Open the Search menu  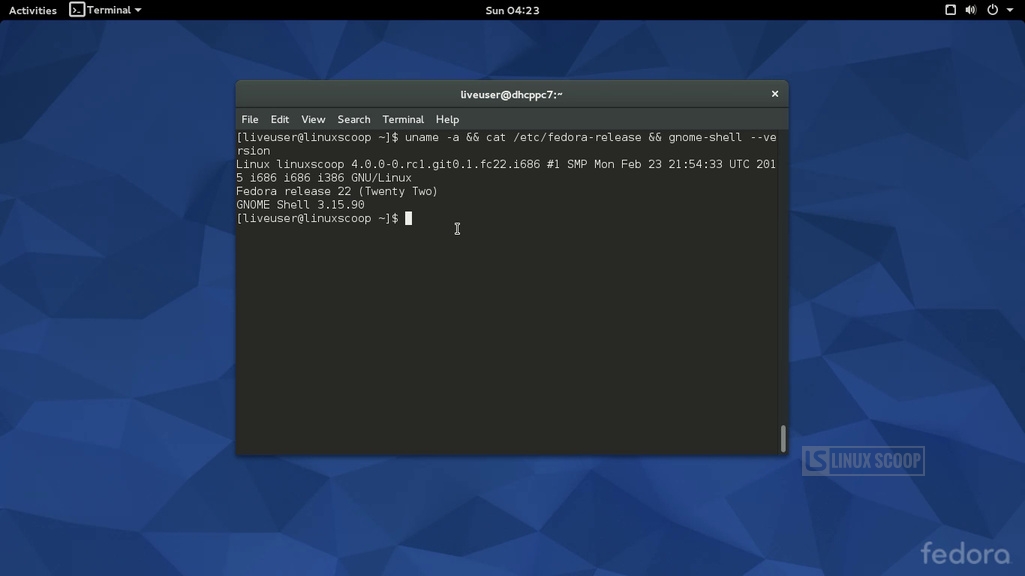353,119
